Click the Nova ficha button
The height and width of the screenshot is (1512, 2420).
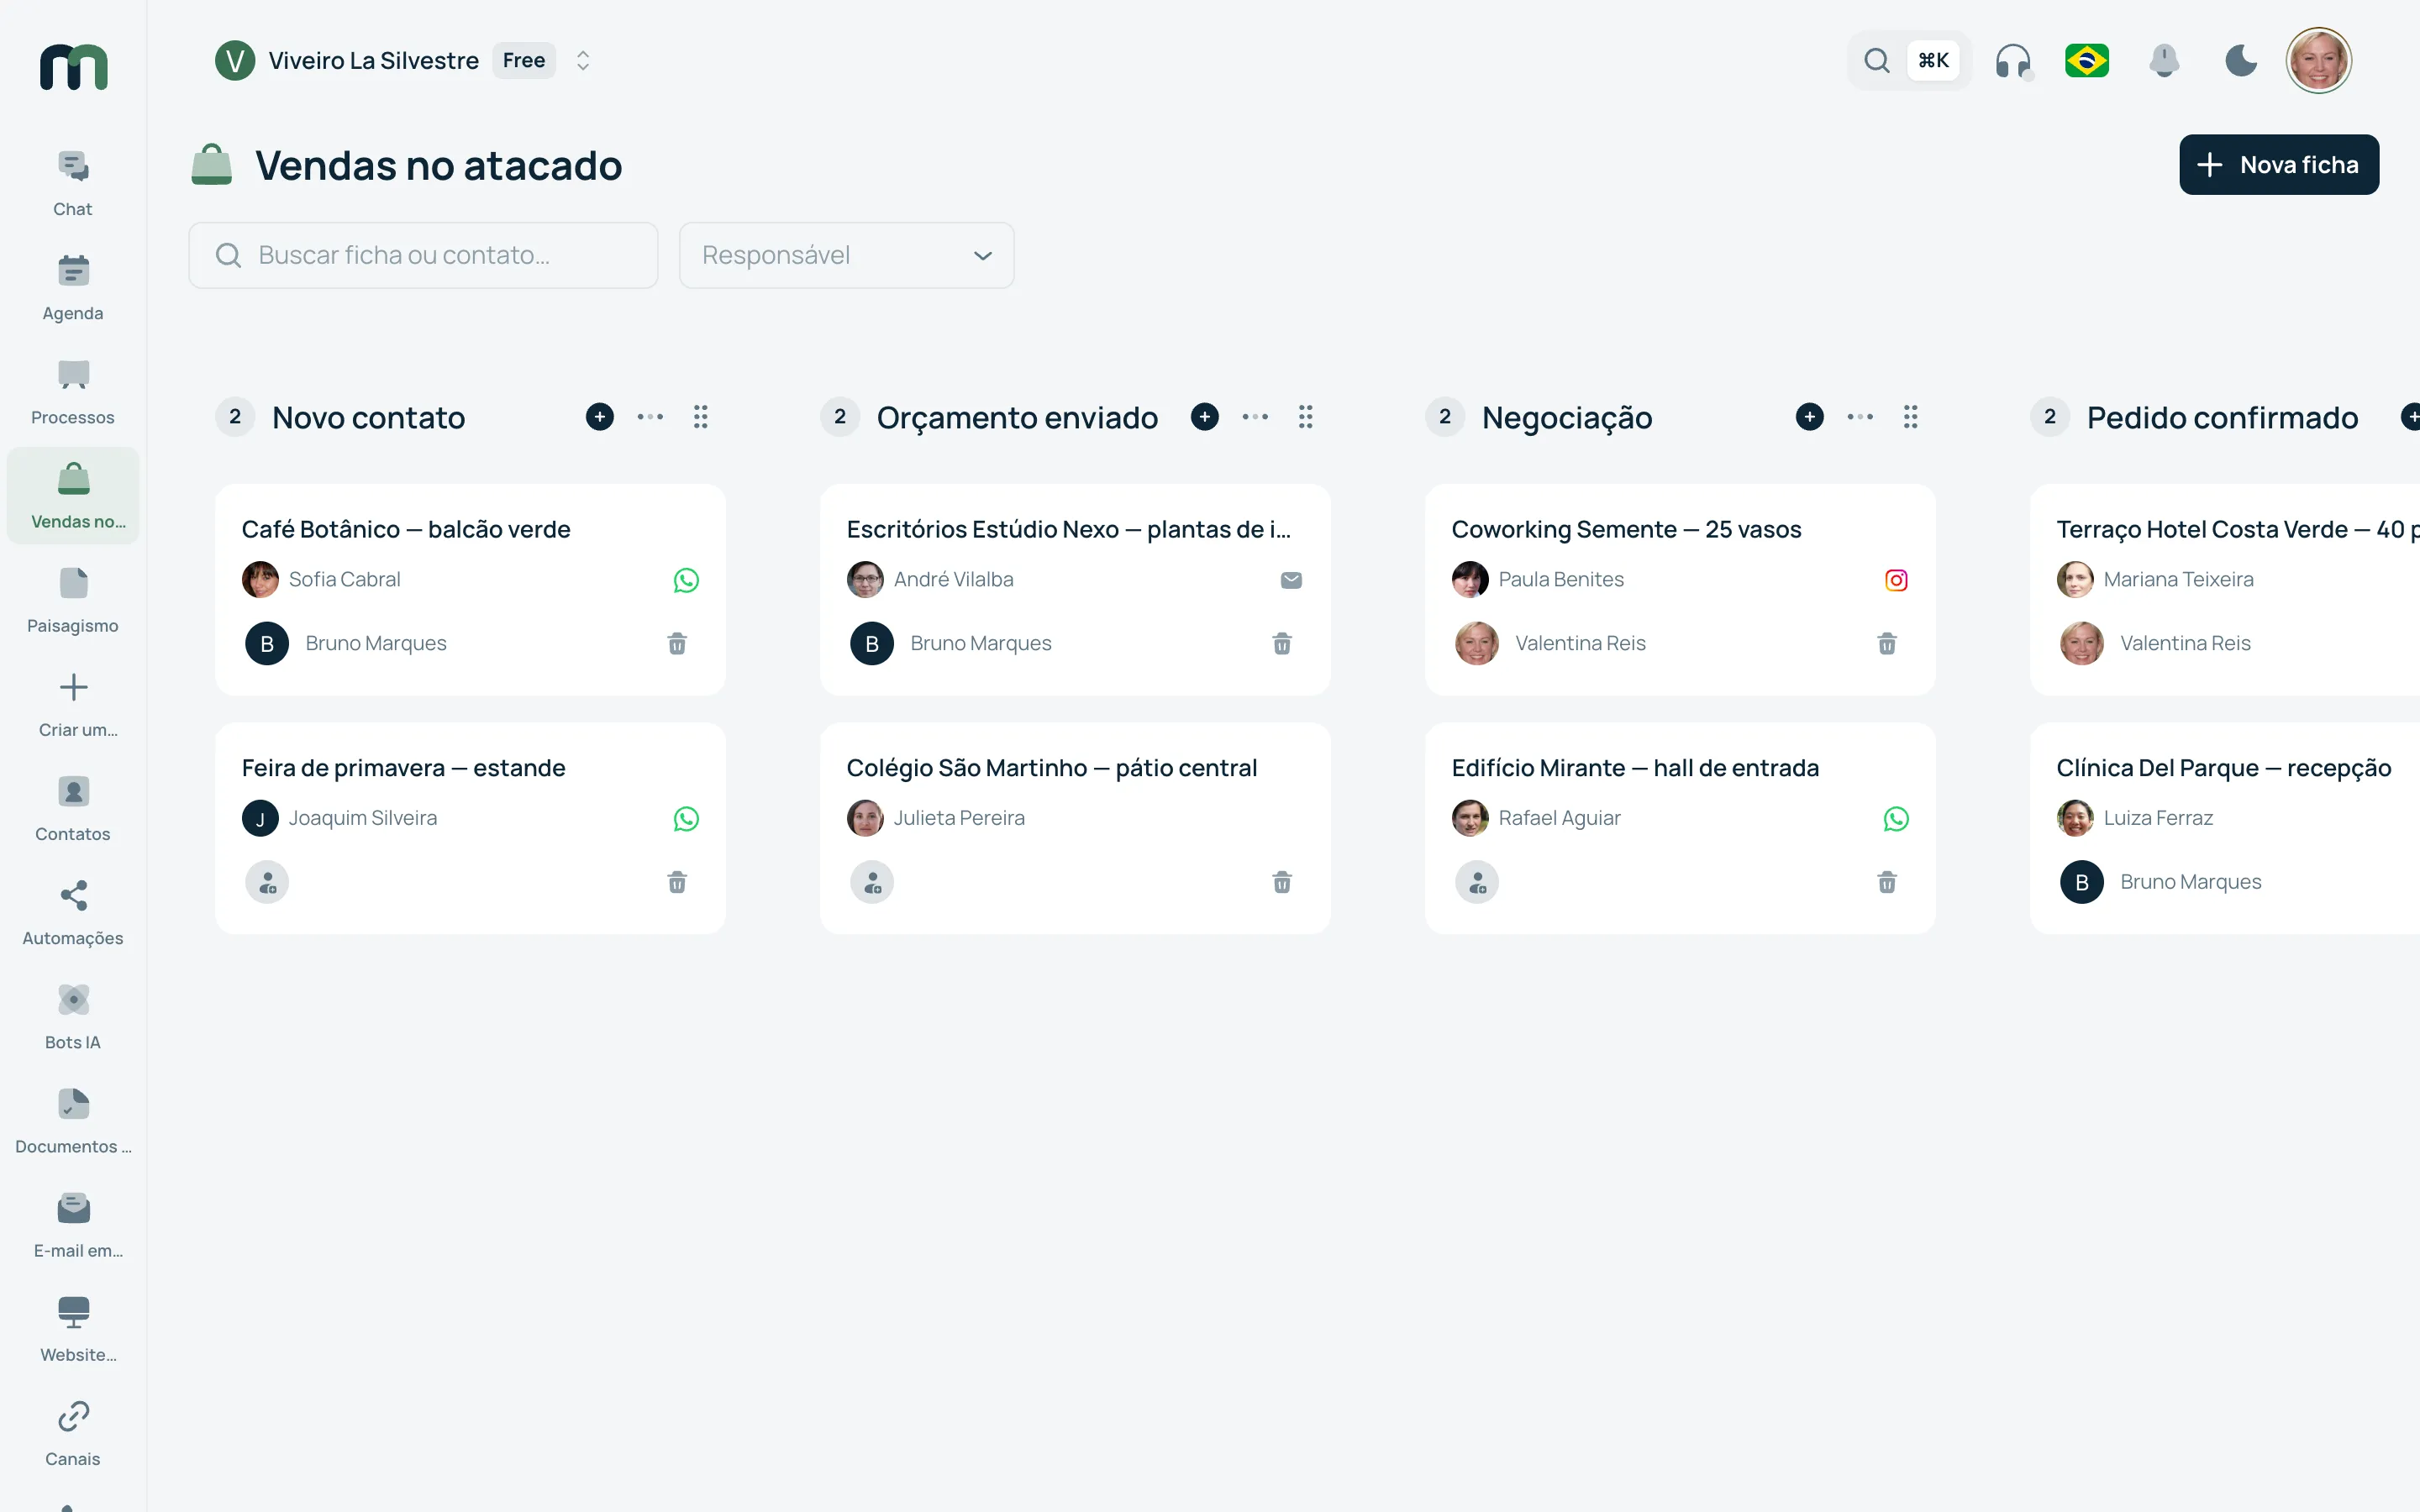coord(2278,165)
